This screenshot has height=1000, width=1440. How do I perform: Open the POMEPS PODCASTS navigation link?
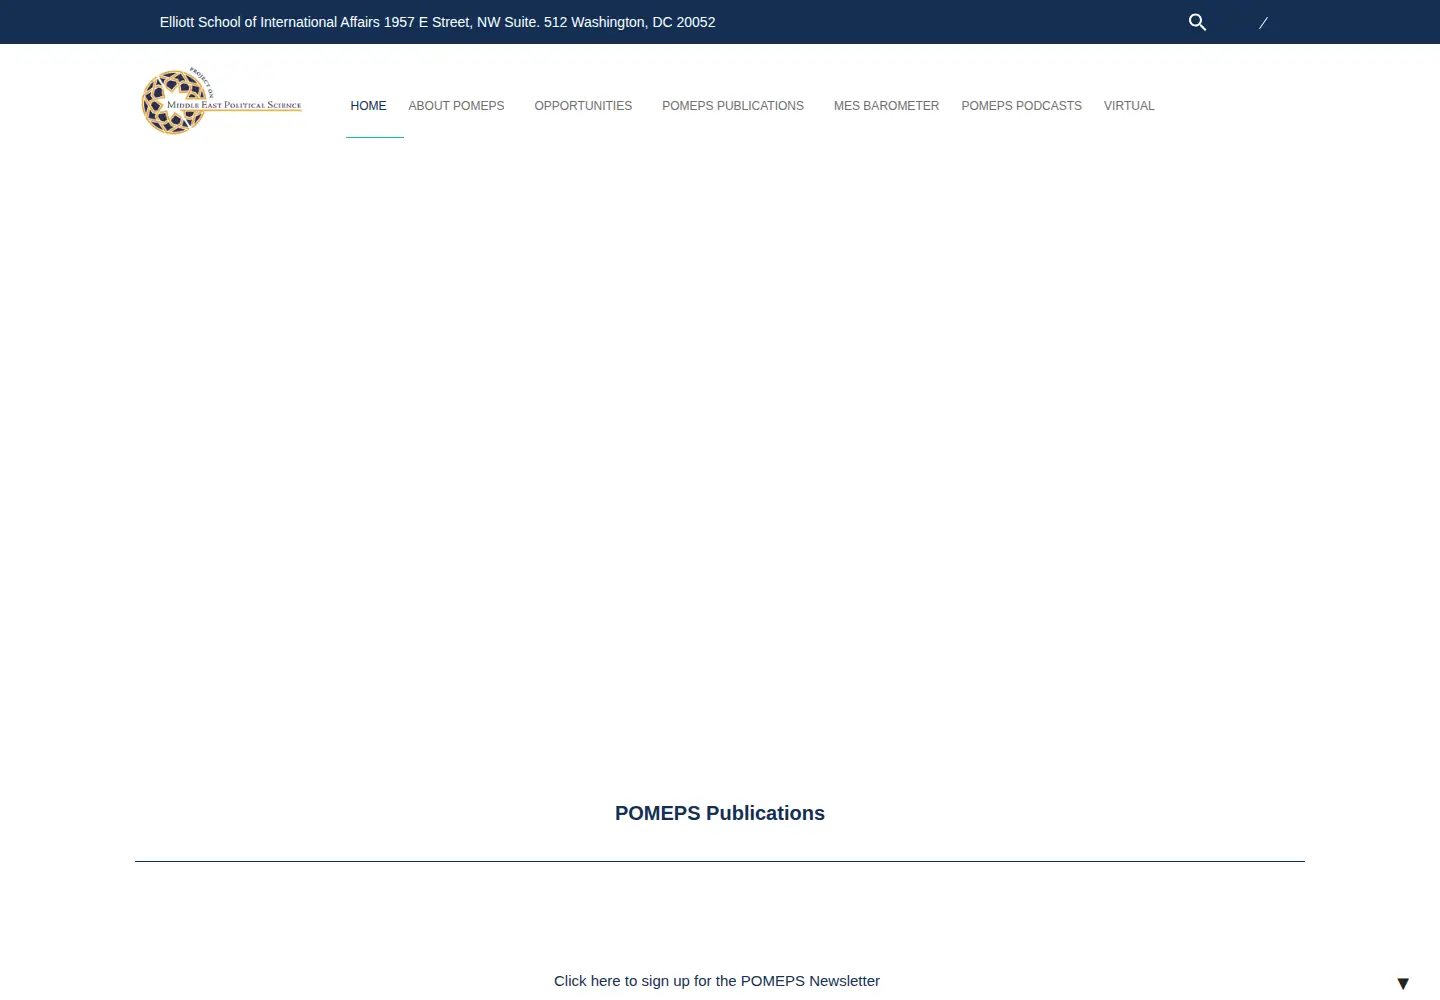[x=1021, y=106]
